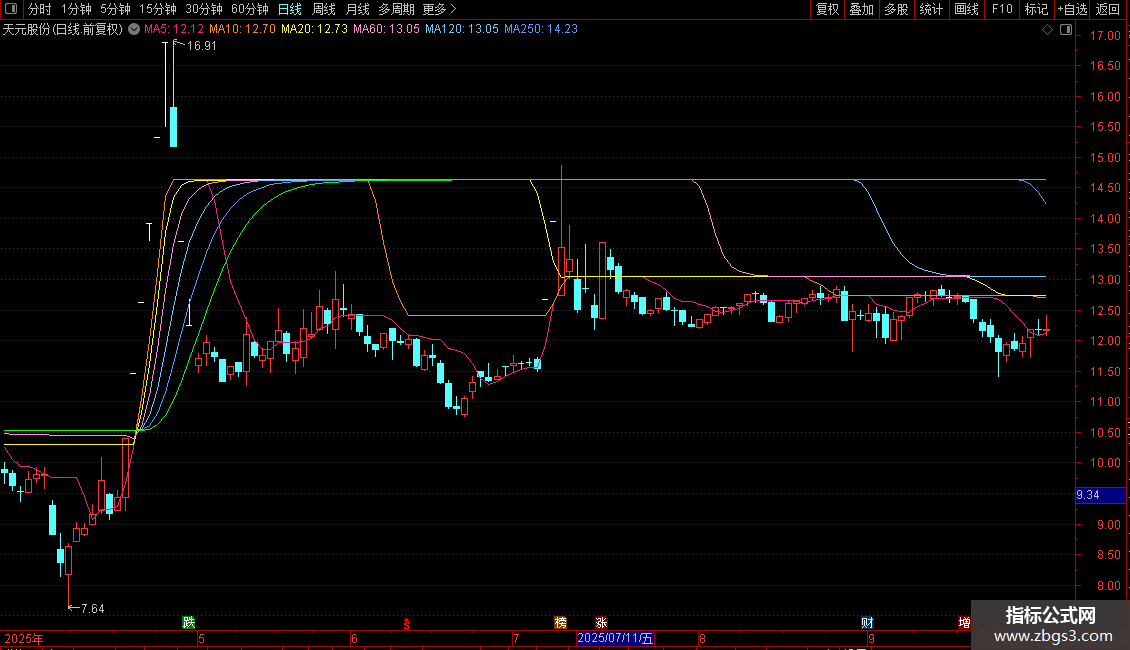Select the 30分钟 period tab

(x=204, y=9)
